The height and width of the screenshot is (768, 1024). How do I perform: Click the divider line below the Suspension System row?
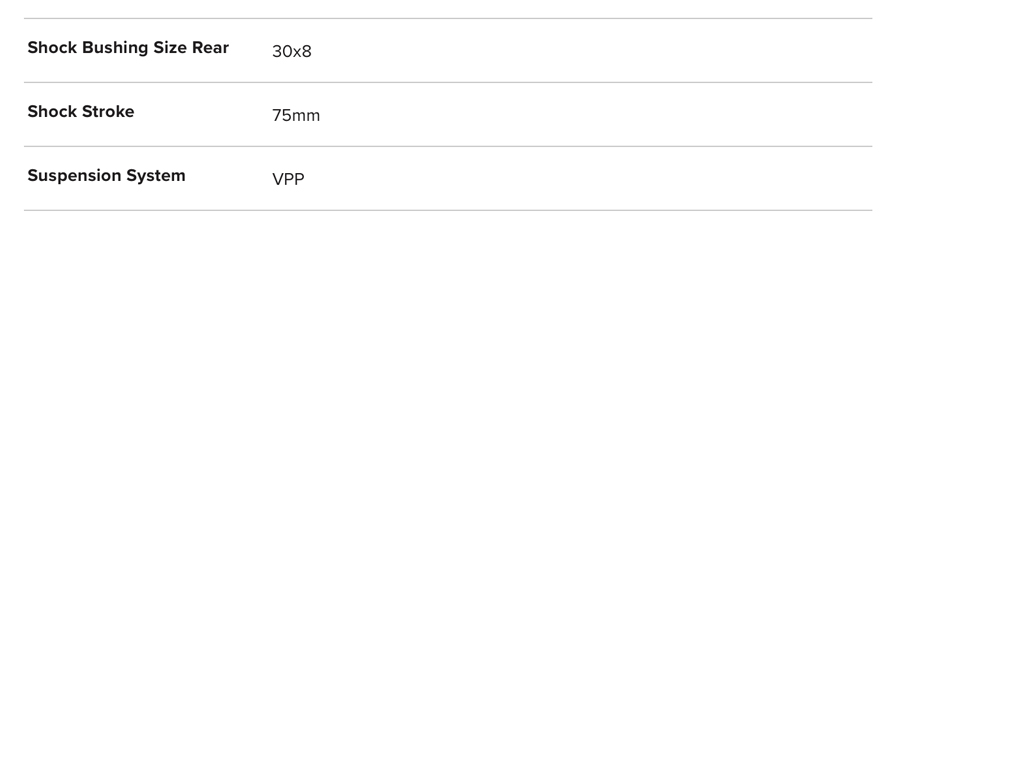(x=448, y=210)
